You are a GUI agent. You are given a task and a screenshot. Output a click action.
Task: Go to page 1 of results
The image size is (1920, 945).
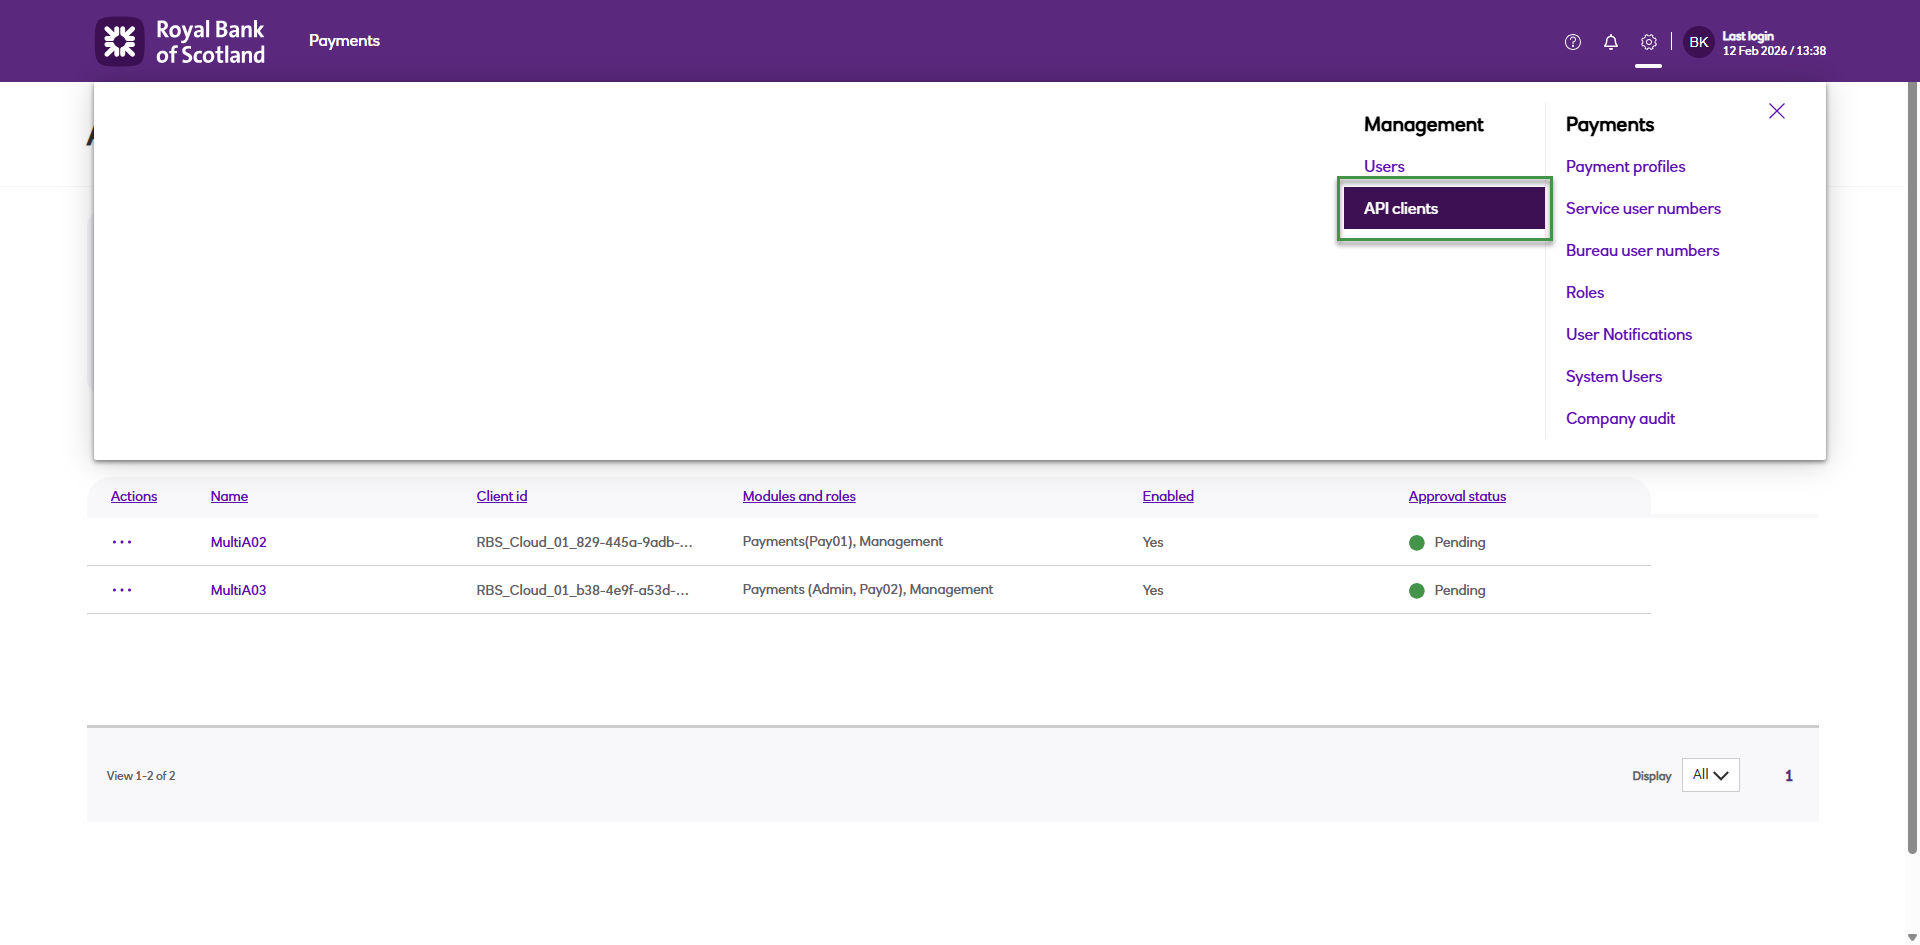coord(1789,776)
